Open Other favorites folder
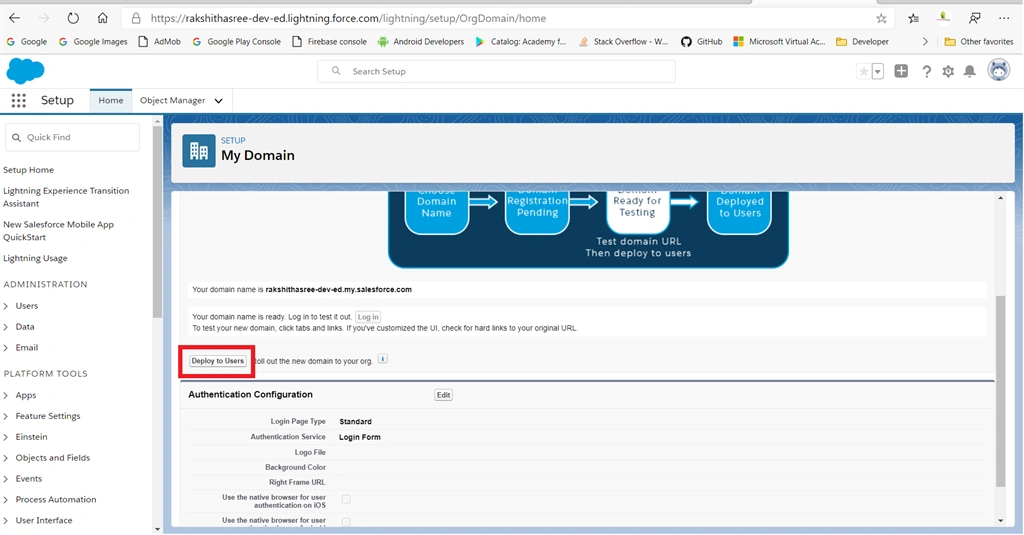The image size is (1024, 535). point(979,41)
